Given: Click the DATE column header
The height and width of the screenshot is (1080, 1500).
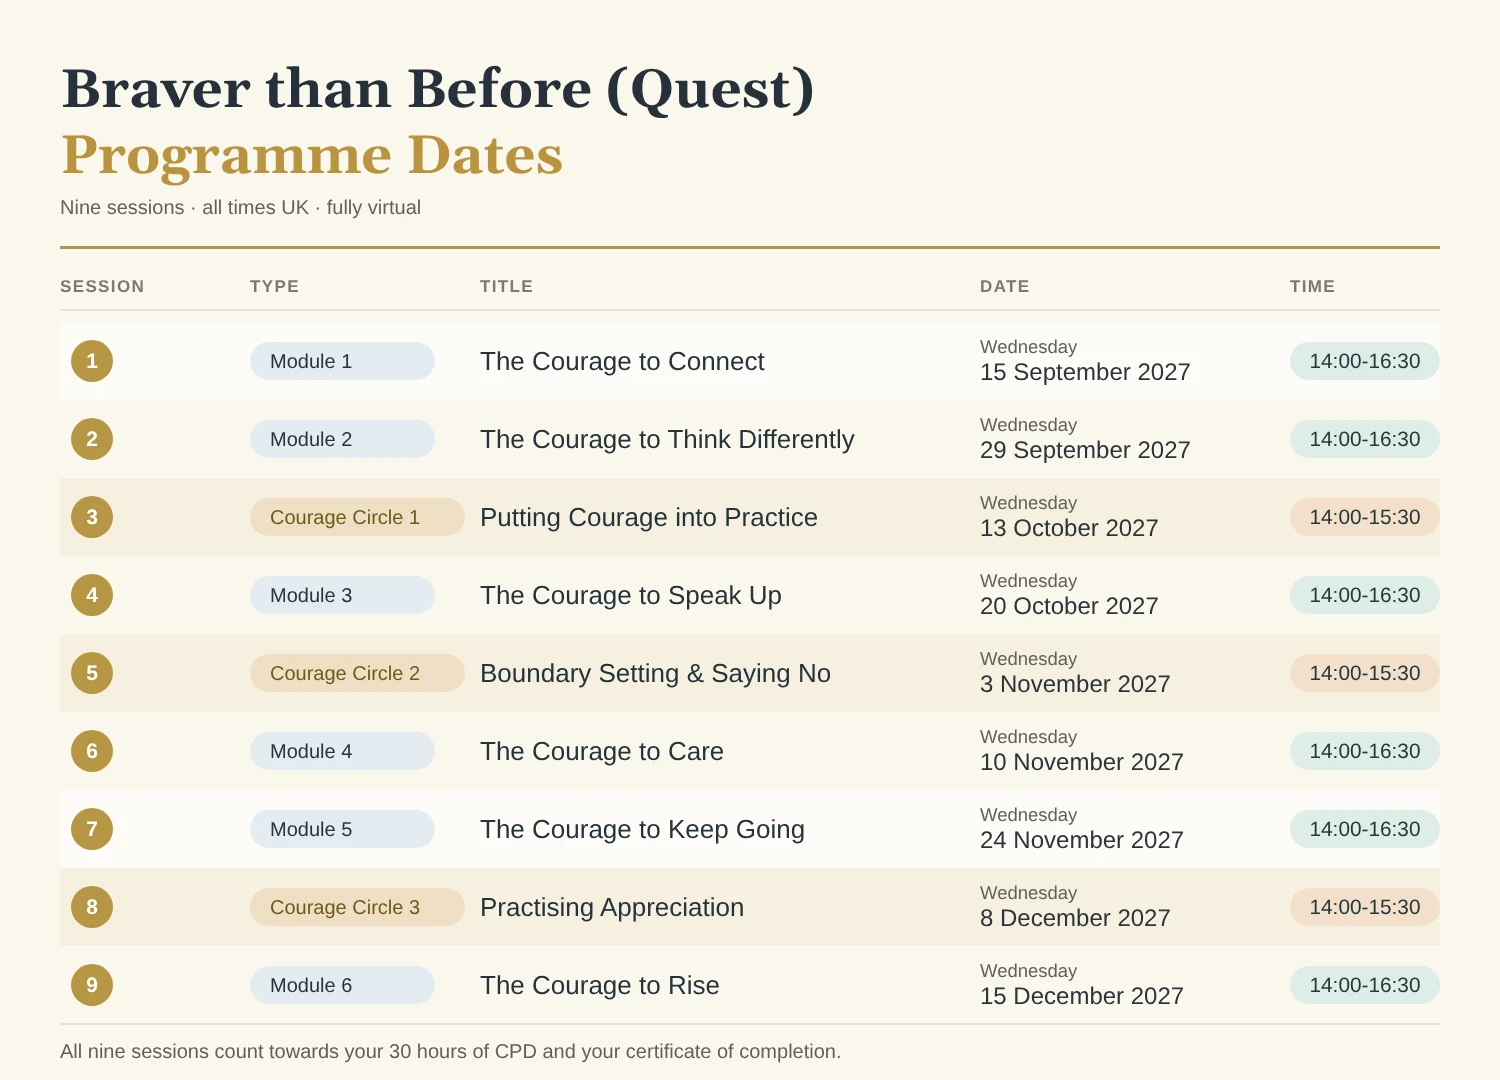Looking at the screenshot, I should (1004, 286).
